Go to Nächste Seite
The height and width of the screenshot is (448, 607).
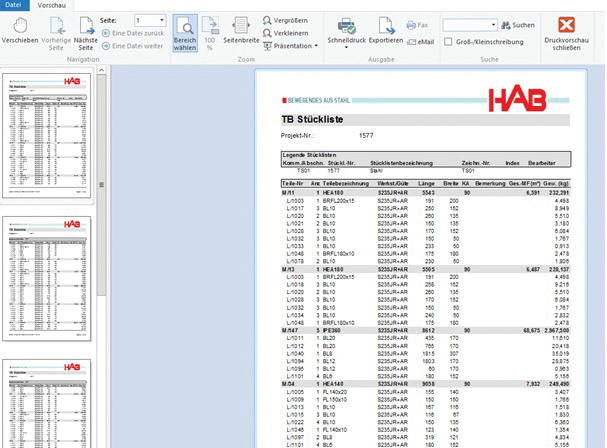pos(86,34)
